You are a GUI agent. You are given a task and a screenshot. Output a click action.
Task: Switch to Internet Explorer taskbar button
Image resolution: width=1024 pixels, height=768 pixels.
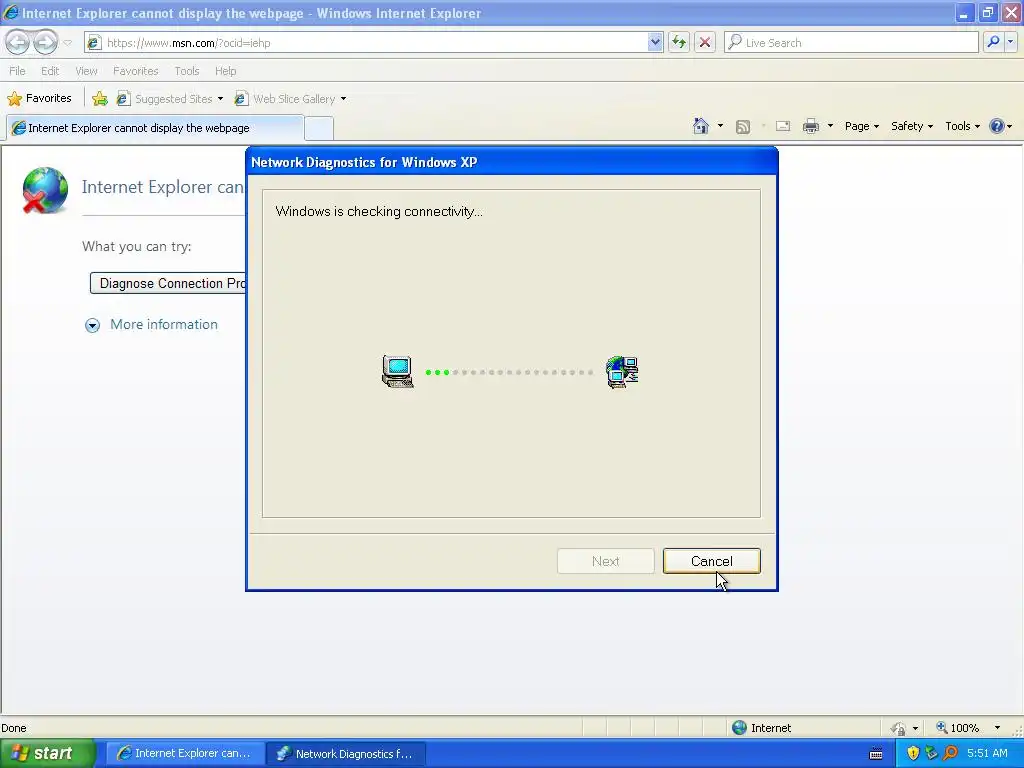pyautogui.click(x=185, y=753)
